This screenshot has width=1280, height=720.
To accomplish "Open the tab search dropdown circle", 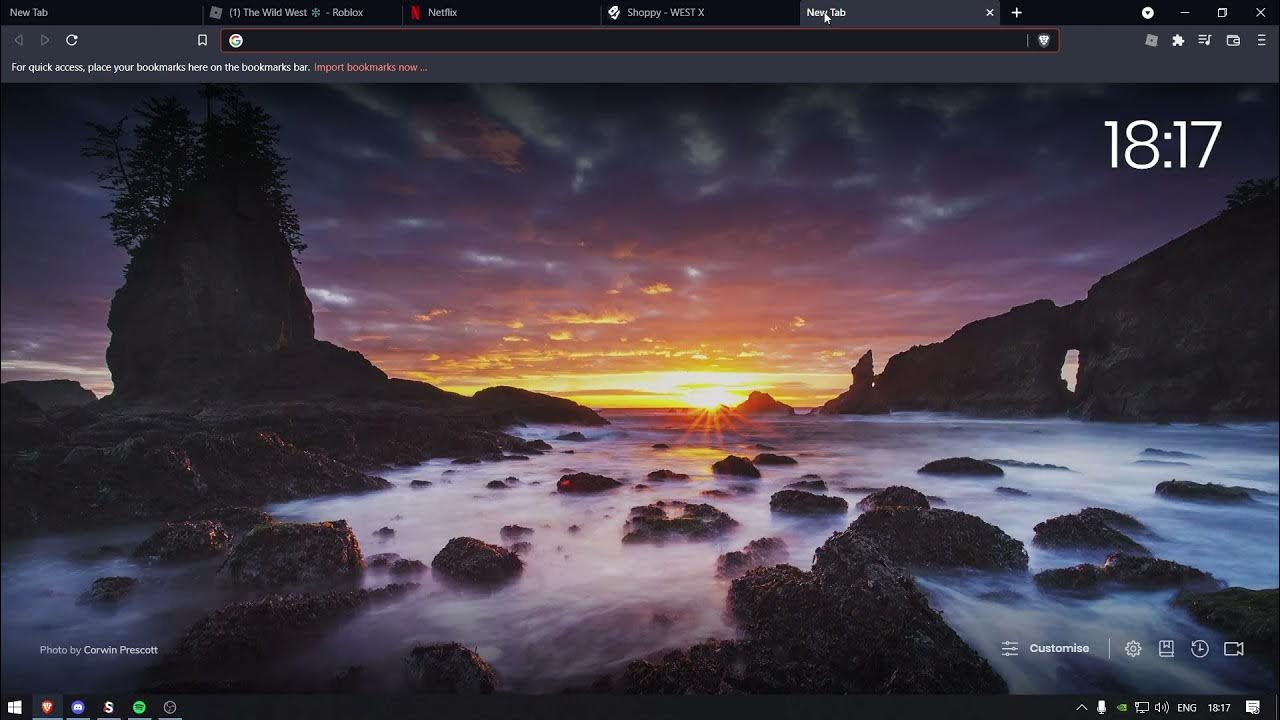I will pyautogui.click(x=1148, y=13).
